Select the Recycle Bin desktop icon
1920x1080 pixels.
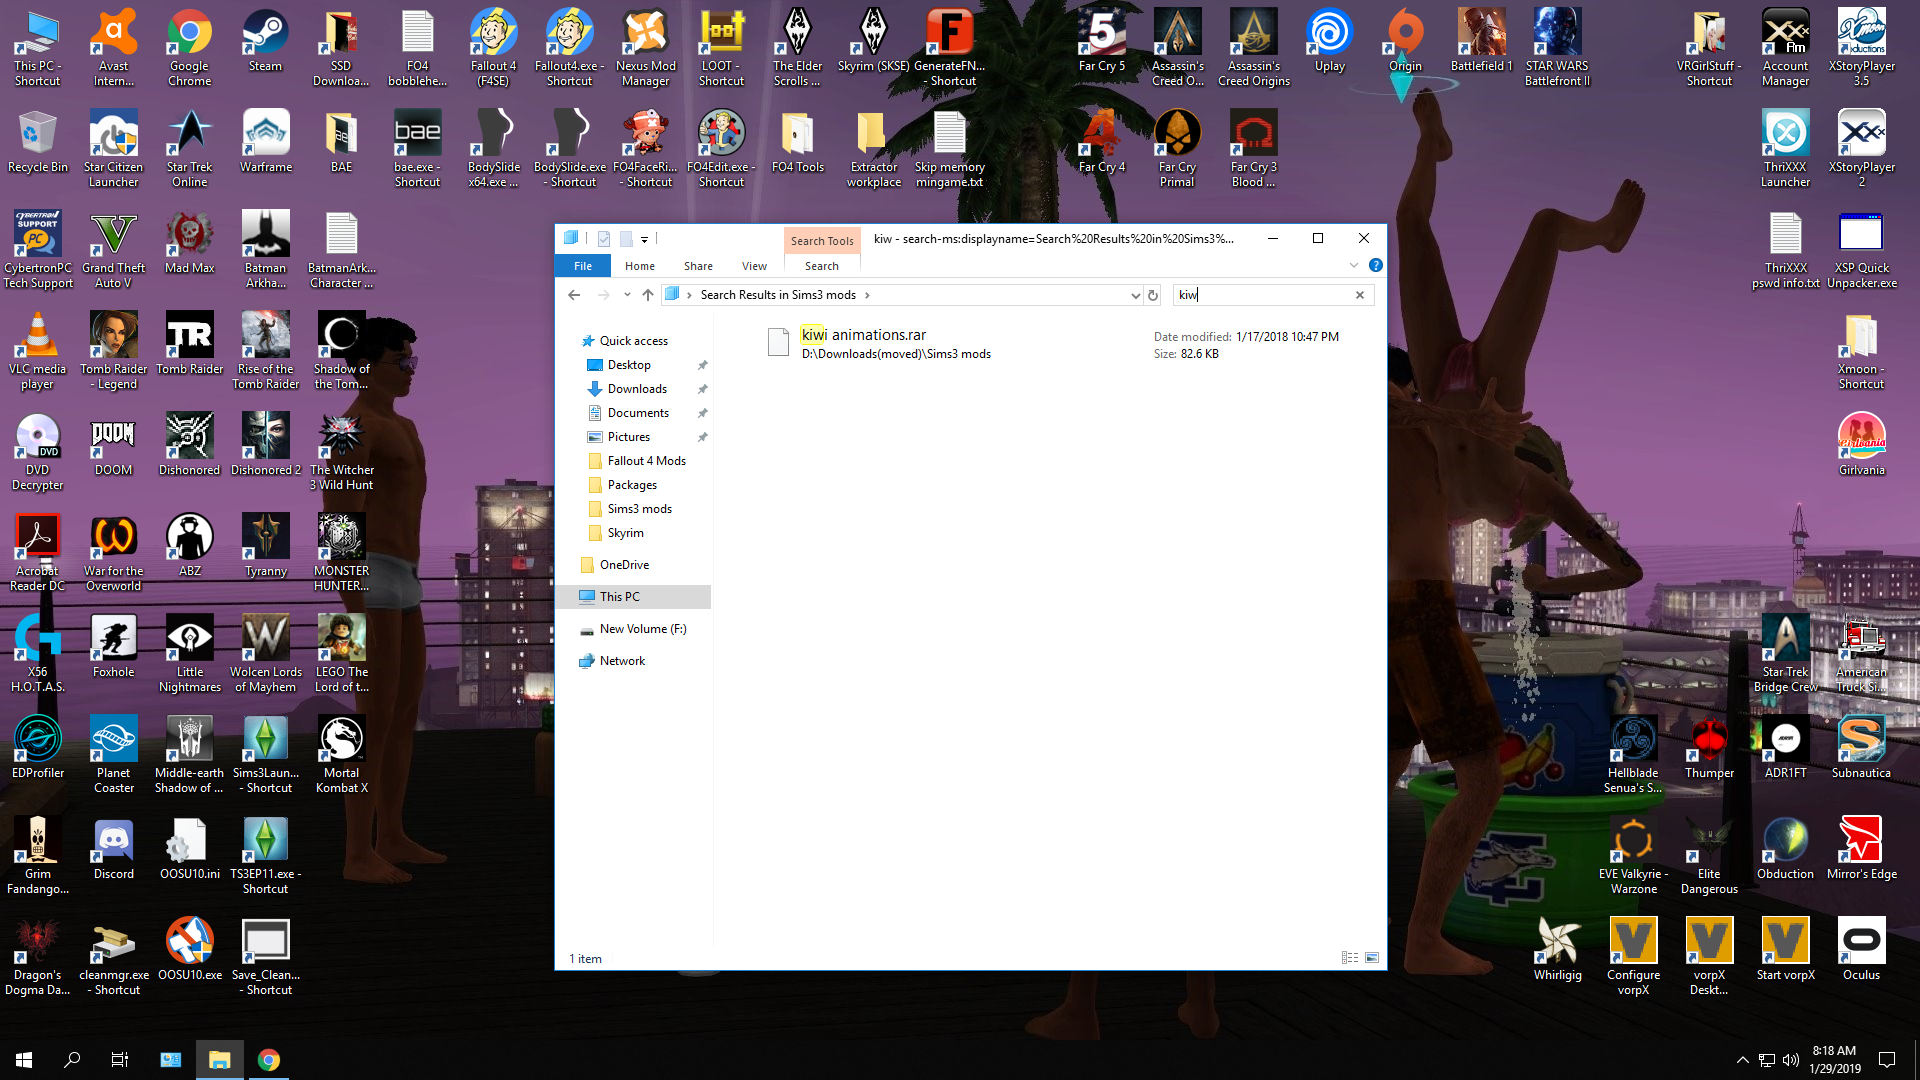click(37, 143)
